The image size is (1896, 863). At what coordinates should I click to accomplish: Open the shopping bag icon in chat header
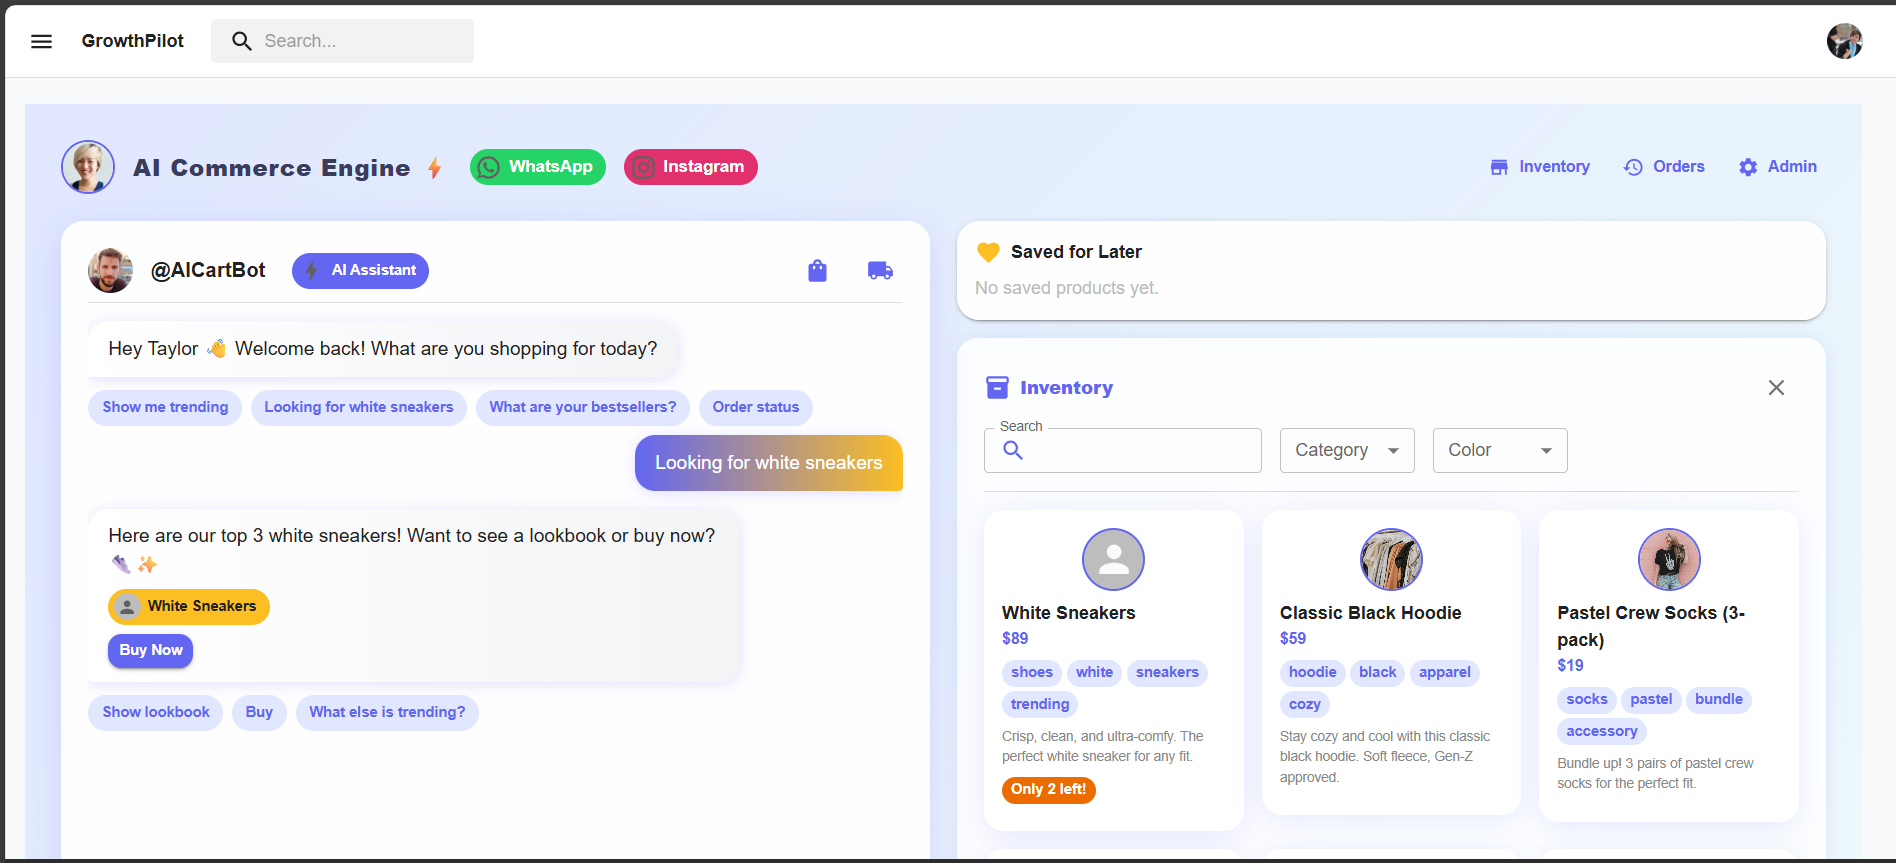(x=817, y=271)
